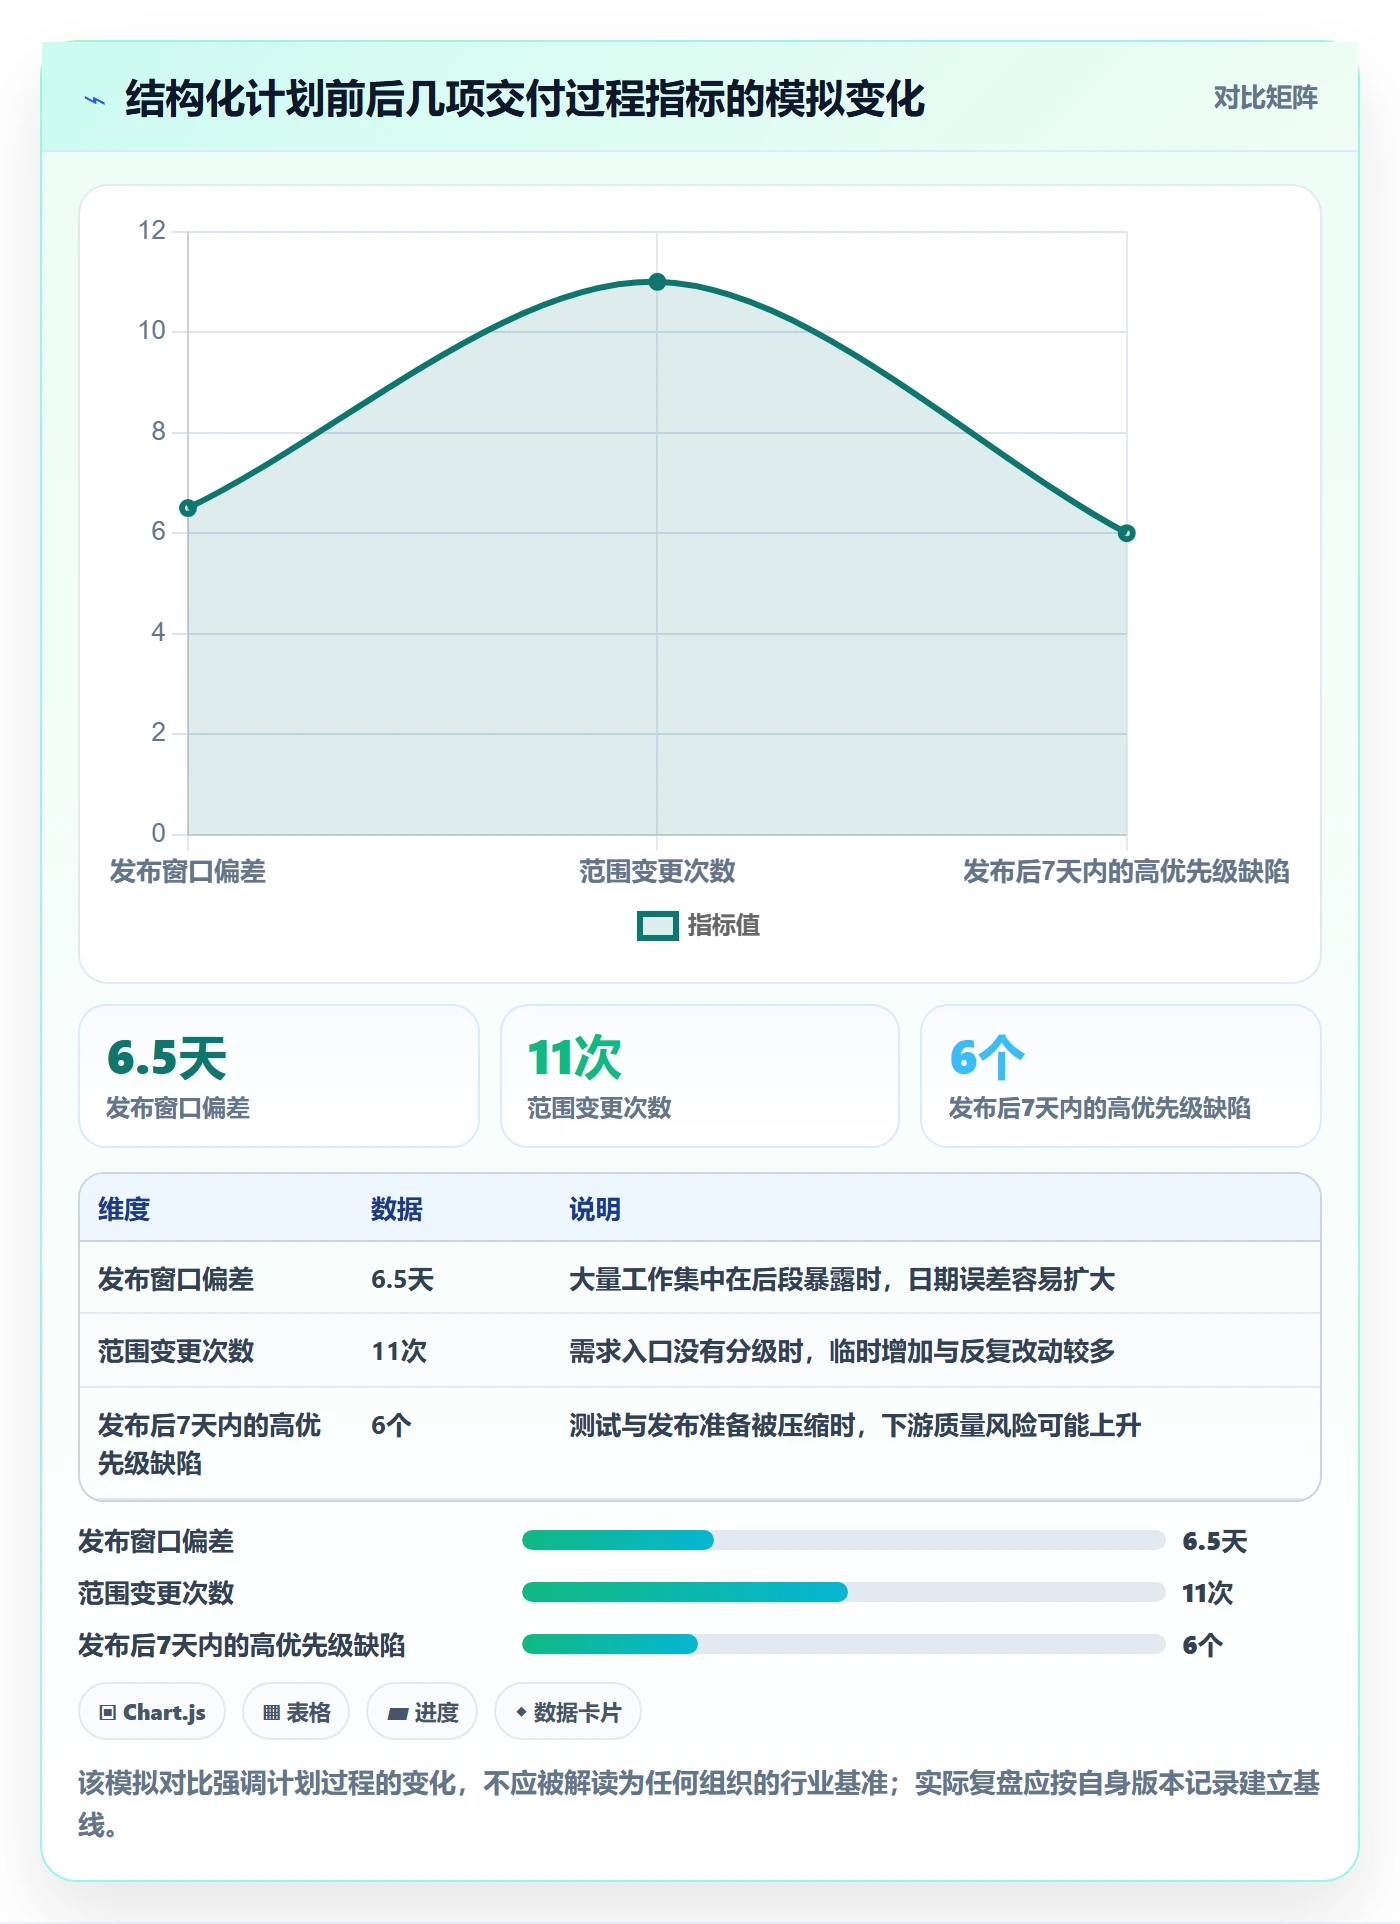The height and width of the screenshot is (1924, 1400).
Task: Click the 说明 table column header
Action: coord(595,1210)
